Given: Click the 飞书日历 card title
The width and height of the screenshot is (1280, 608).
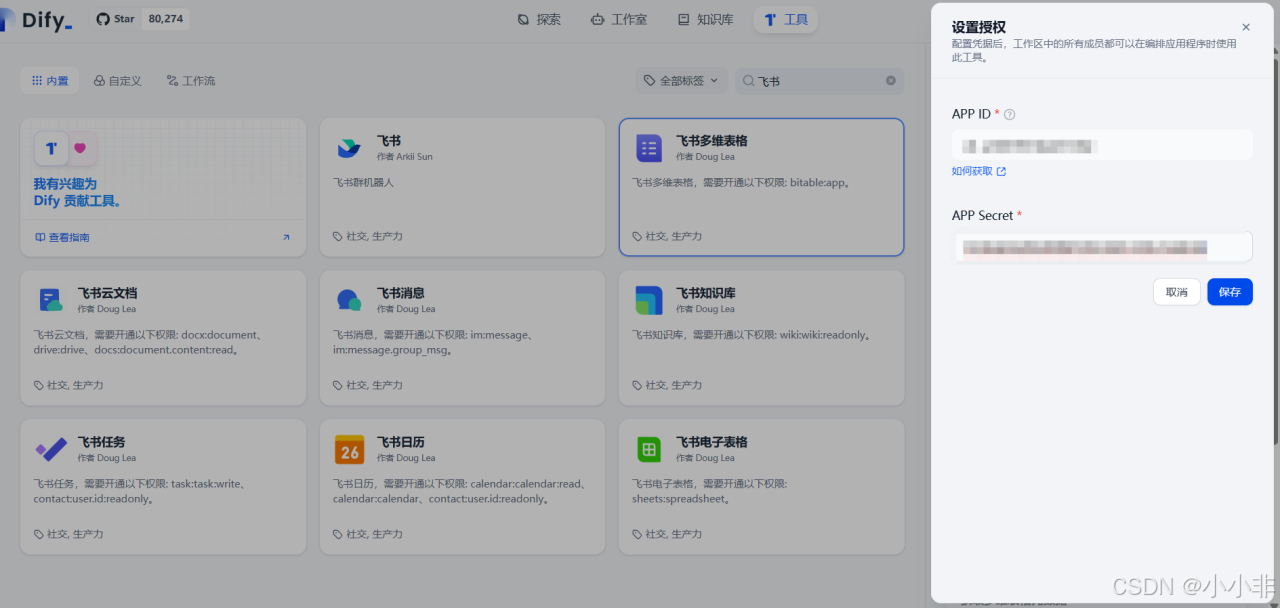Looking at the screenshot, I should (401, 442).
